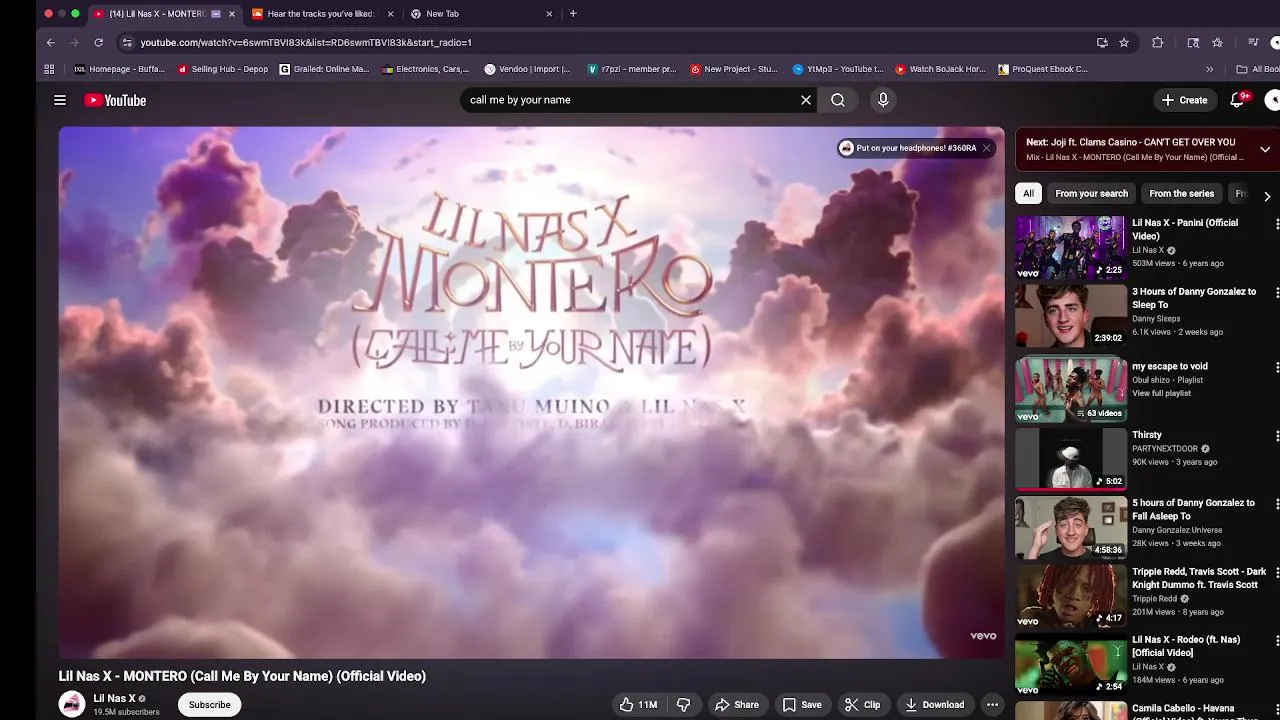Reload the current page
The image size is (1280, 720).
pyautogui.click(x=99, y=43)
